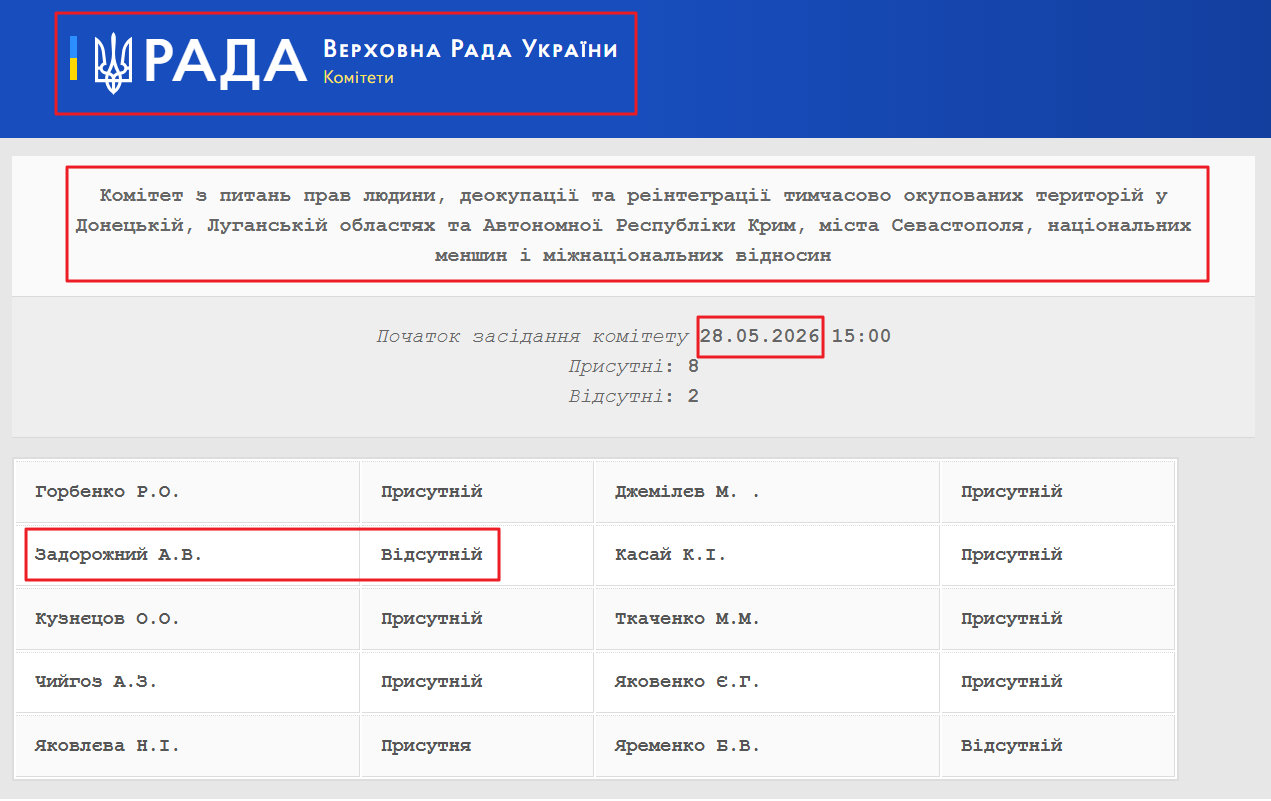The width and height of the screenshot is (1271, 801).
Task: Select the Задорожний А.В. name cell
Action: tap(188, 554)
